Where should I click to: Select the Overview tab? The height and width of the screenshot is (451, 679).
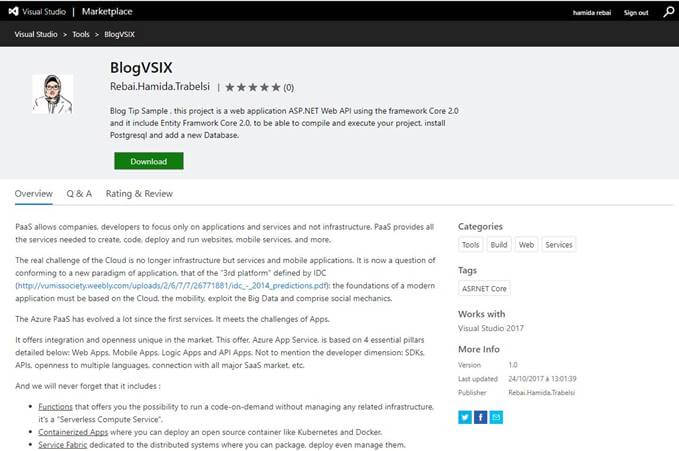tap(33, 193)
